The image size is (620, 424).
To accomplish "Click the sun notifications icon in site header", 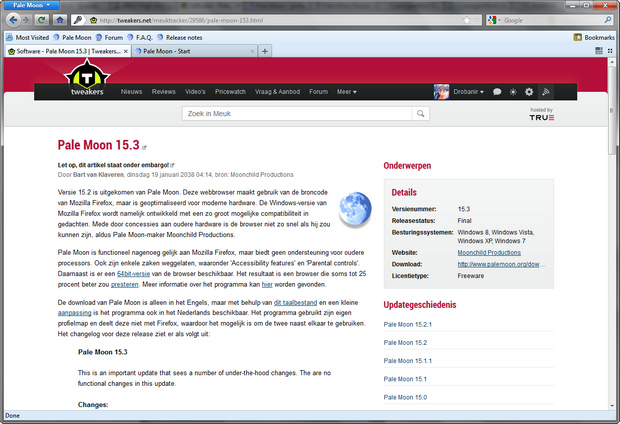I will 513,92.
